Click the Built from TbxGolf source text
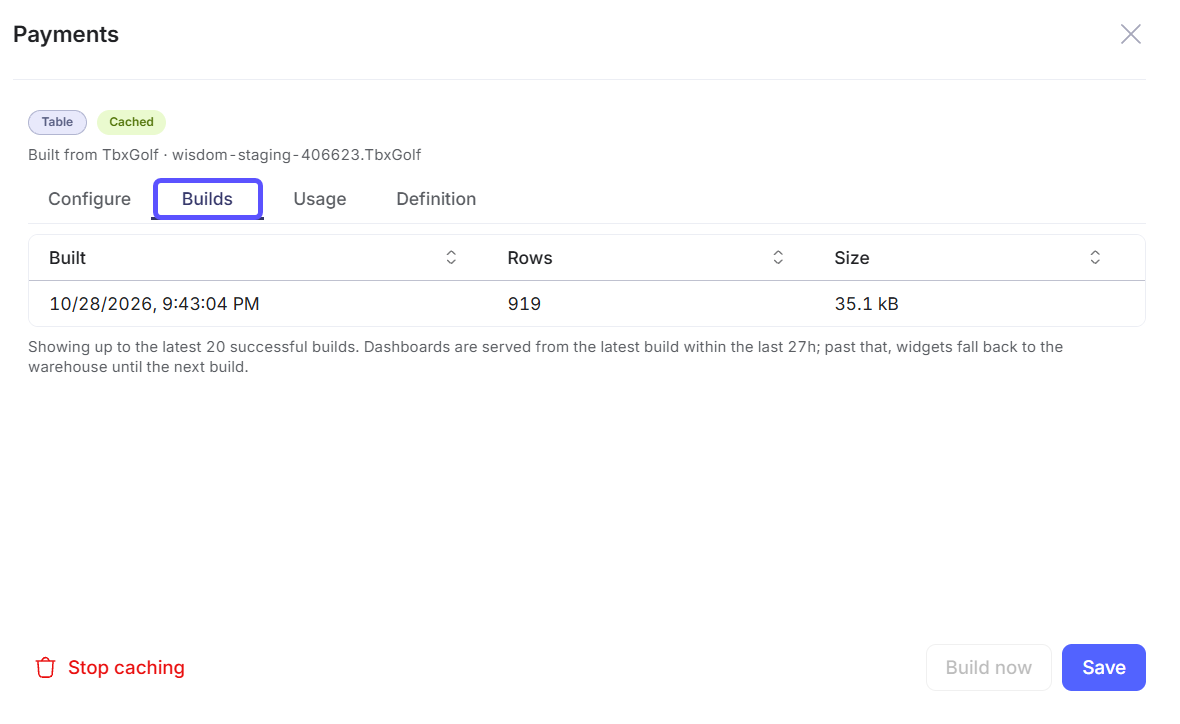Viewport: 1180px width, 724px height. [x=224, y=155]
